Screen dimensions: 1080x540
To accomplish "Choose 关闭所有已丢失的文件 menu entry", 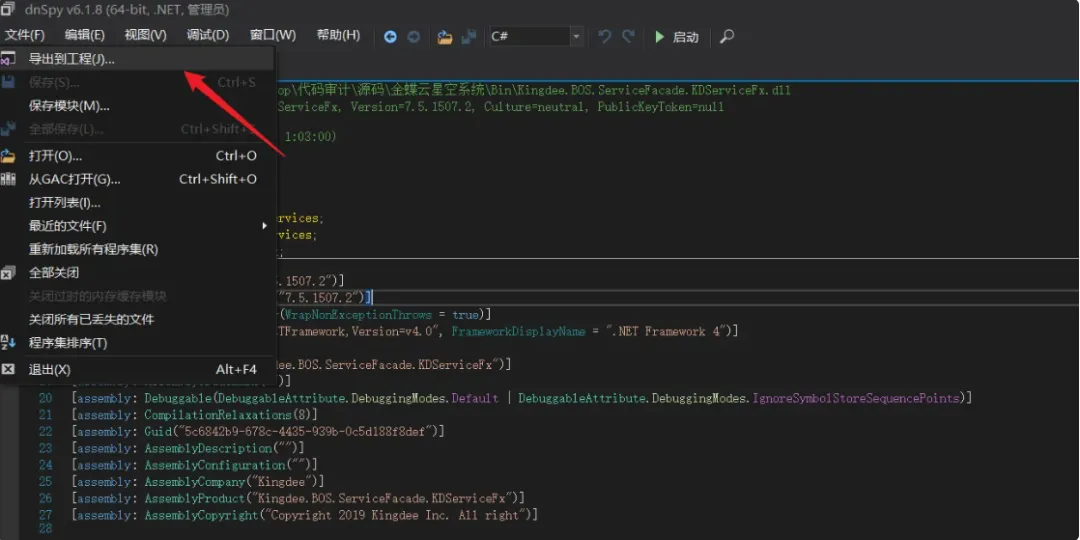I will point(138,320).
